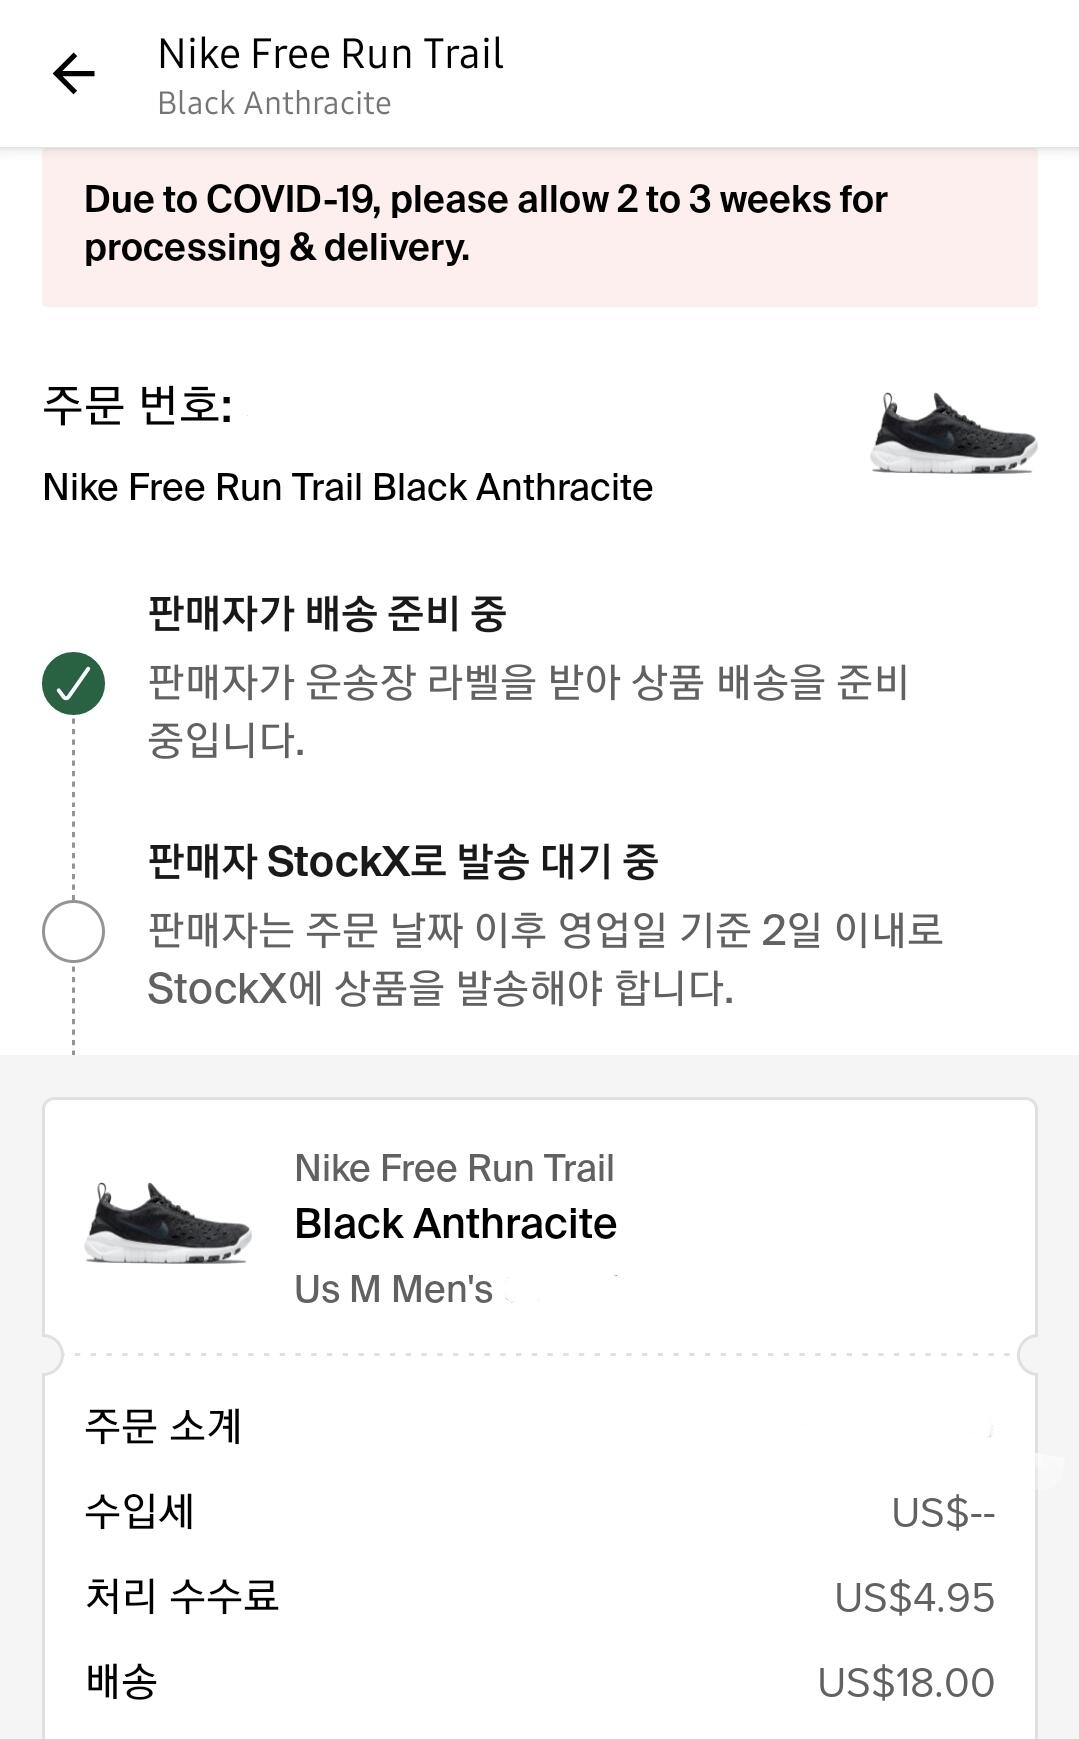Tap the shoe image in order card
The height and width of the screenshot is (1739, 1079).
(167, 1223)
